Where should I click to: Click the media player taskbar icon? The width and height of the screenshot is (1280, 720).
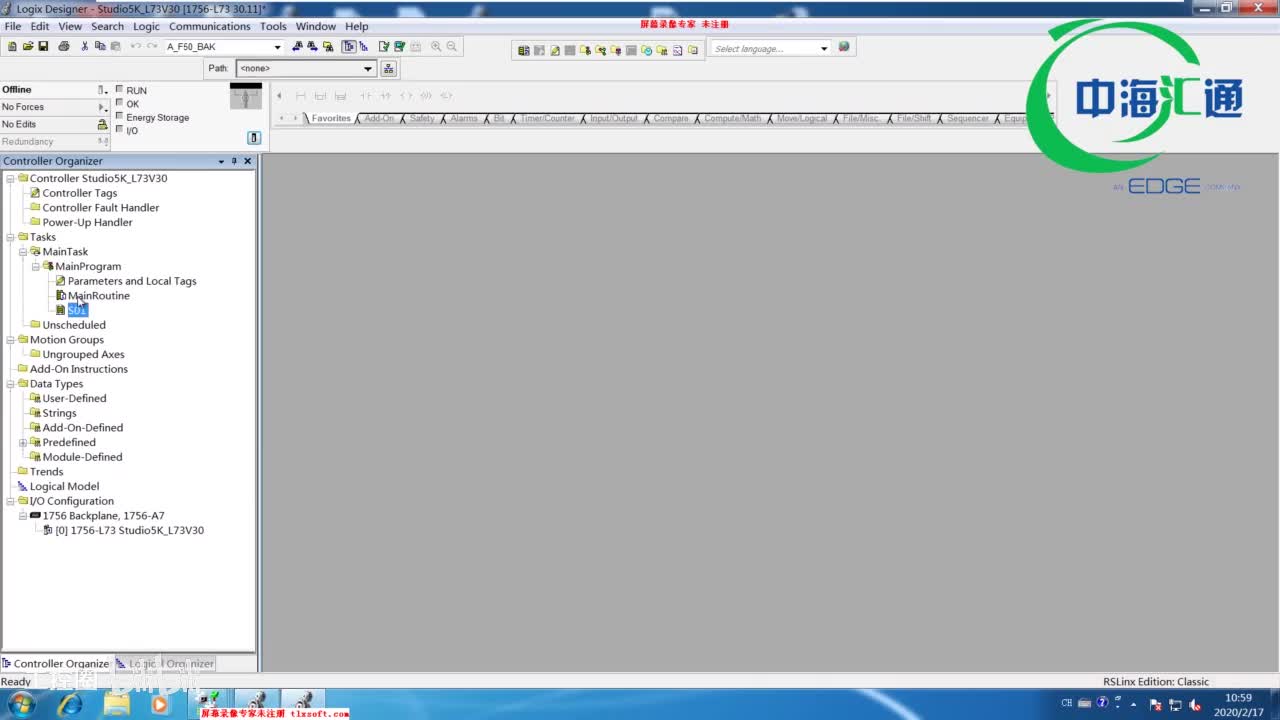tap(159, 704)
